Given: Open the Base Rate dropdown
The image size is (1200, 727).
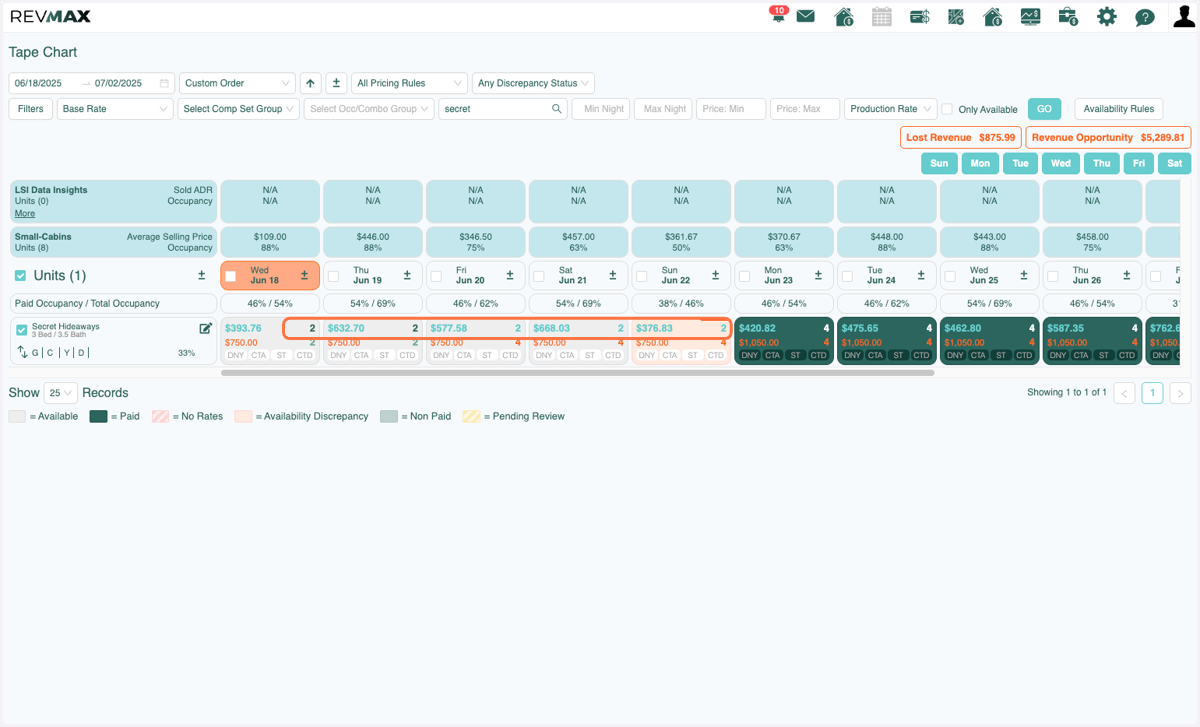Looking at the screenshot, I should [115, 109].
